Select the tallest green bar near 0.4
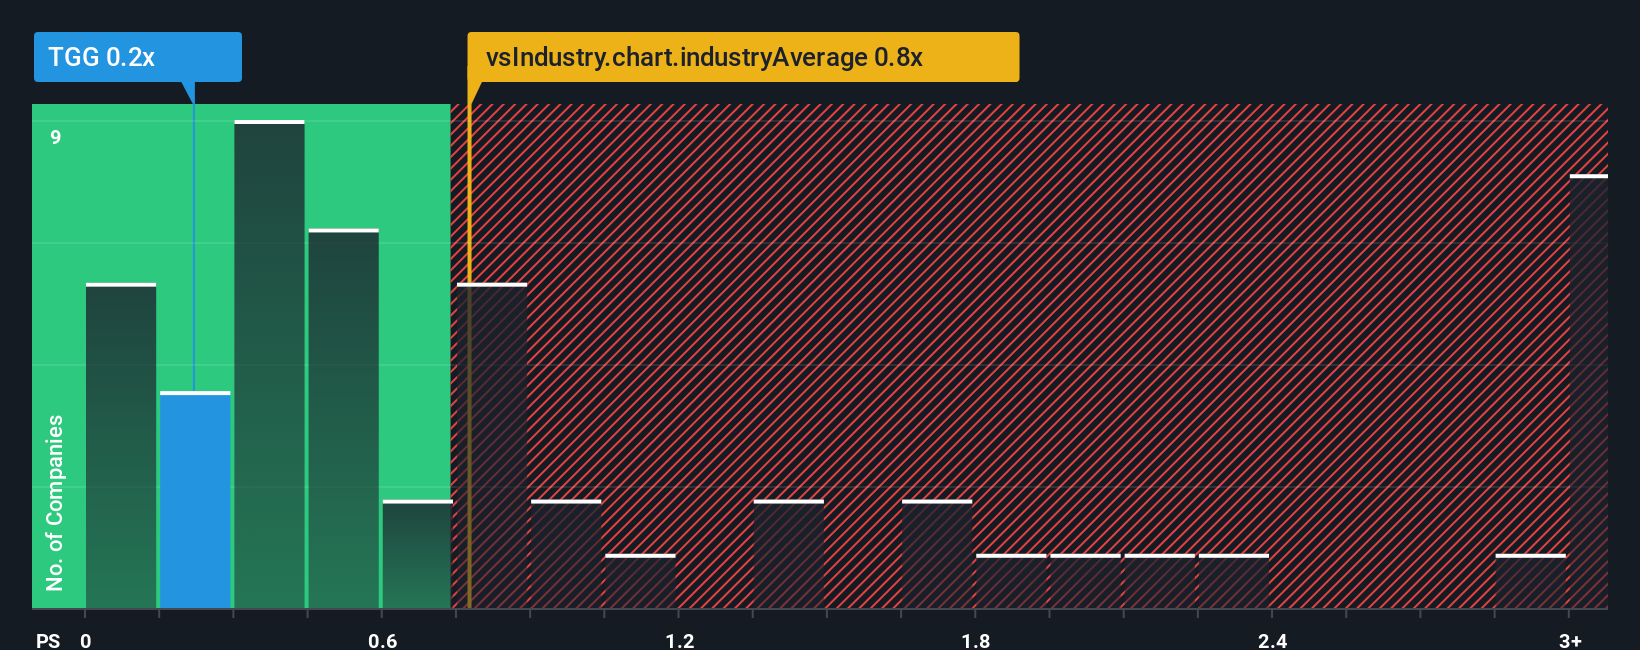Image resolution: width=1640 pixels, height=650 pixels. coord(269,365)
